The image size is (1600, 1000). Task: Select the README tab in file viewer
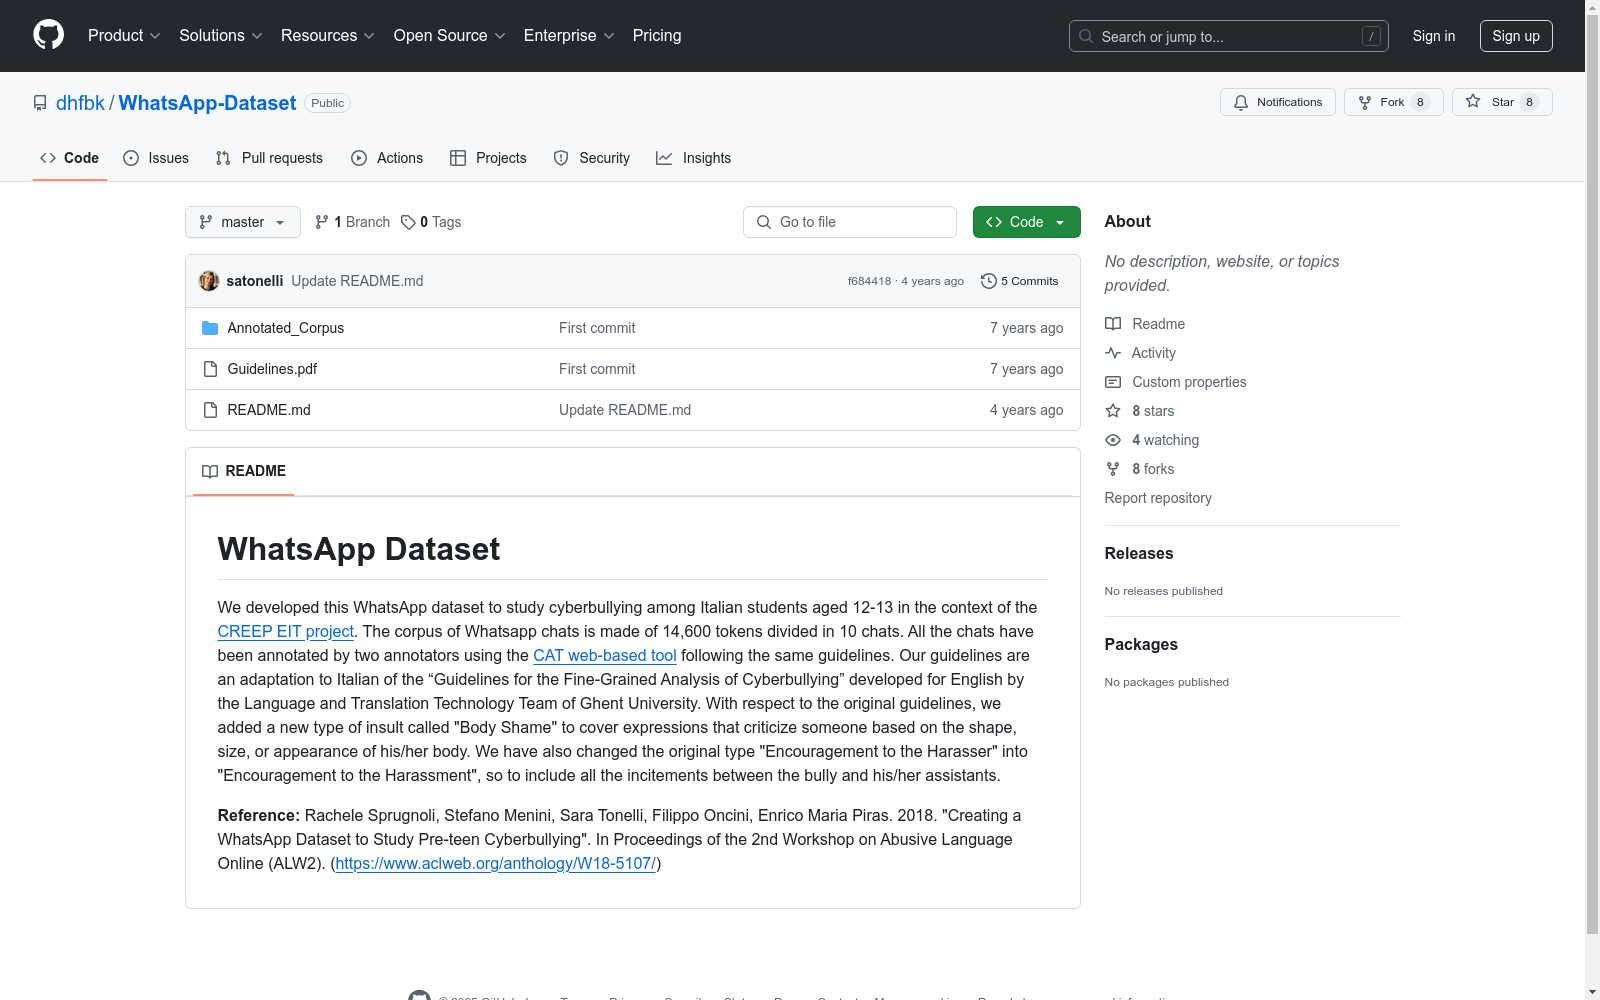point(244,471)
